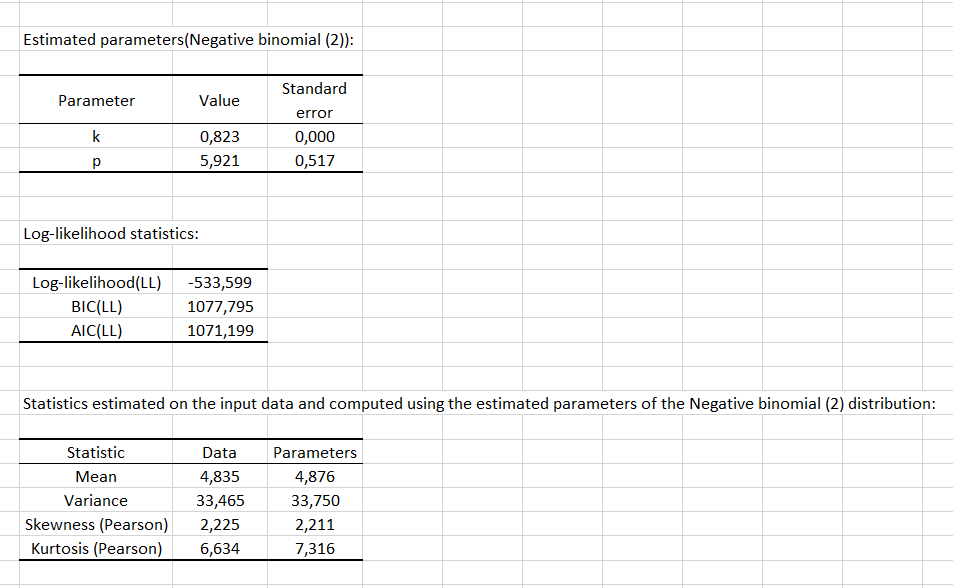This screenshot has width=953, height=588.
Task: Click the 'AIC(LL)' label cell
Action: [96, 331]
